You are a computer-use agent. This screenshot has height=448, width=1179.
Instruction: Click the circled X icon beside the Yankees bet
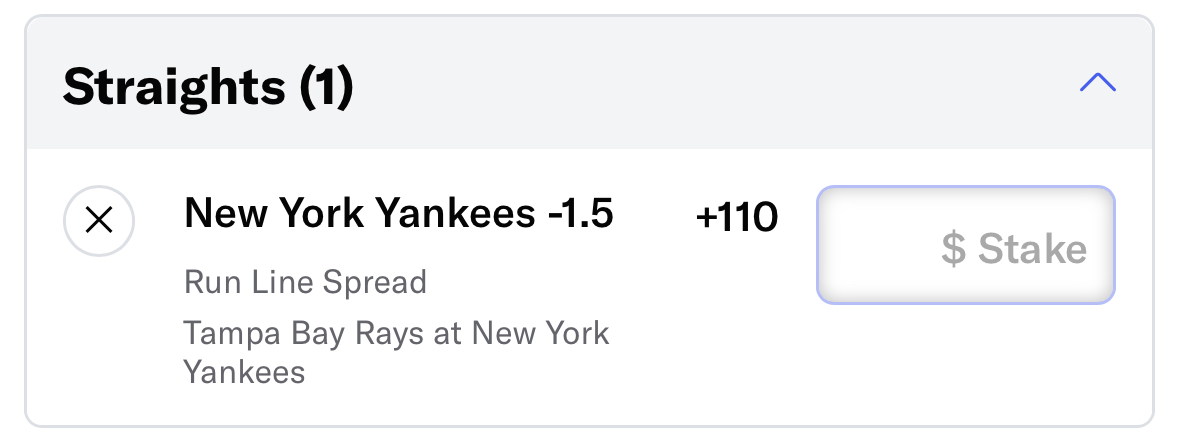coord(99,221)
